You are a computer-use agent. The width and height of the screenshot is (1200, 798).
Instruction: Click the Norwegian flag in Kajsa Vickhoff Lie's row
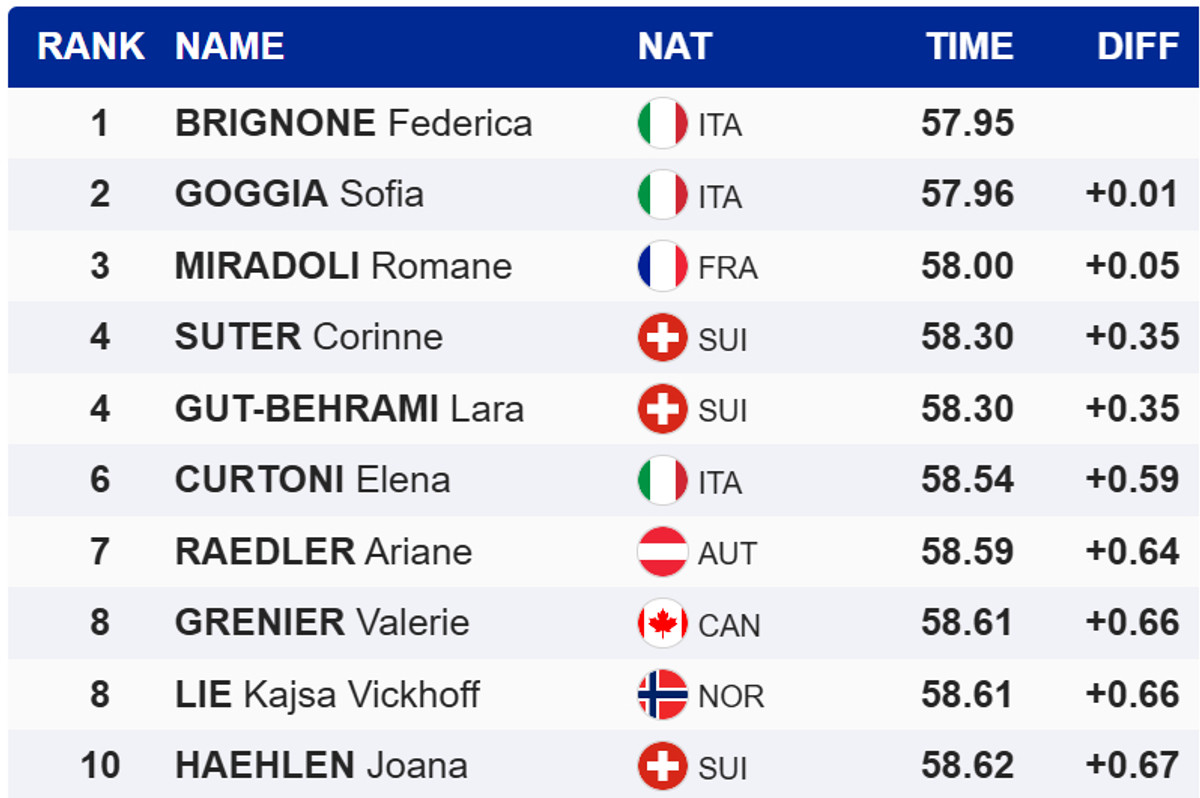pos(662,695)
